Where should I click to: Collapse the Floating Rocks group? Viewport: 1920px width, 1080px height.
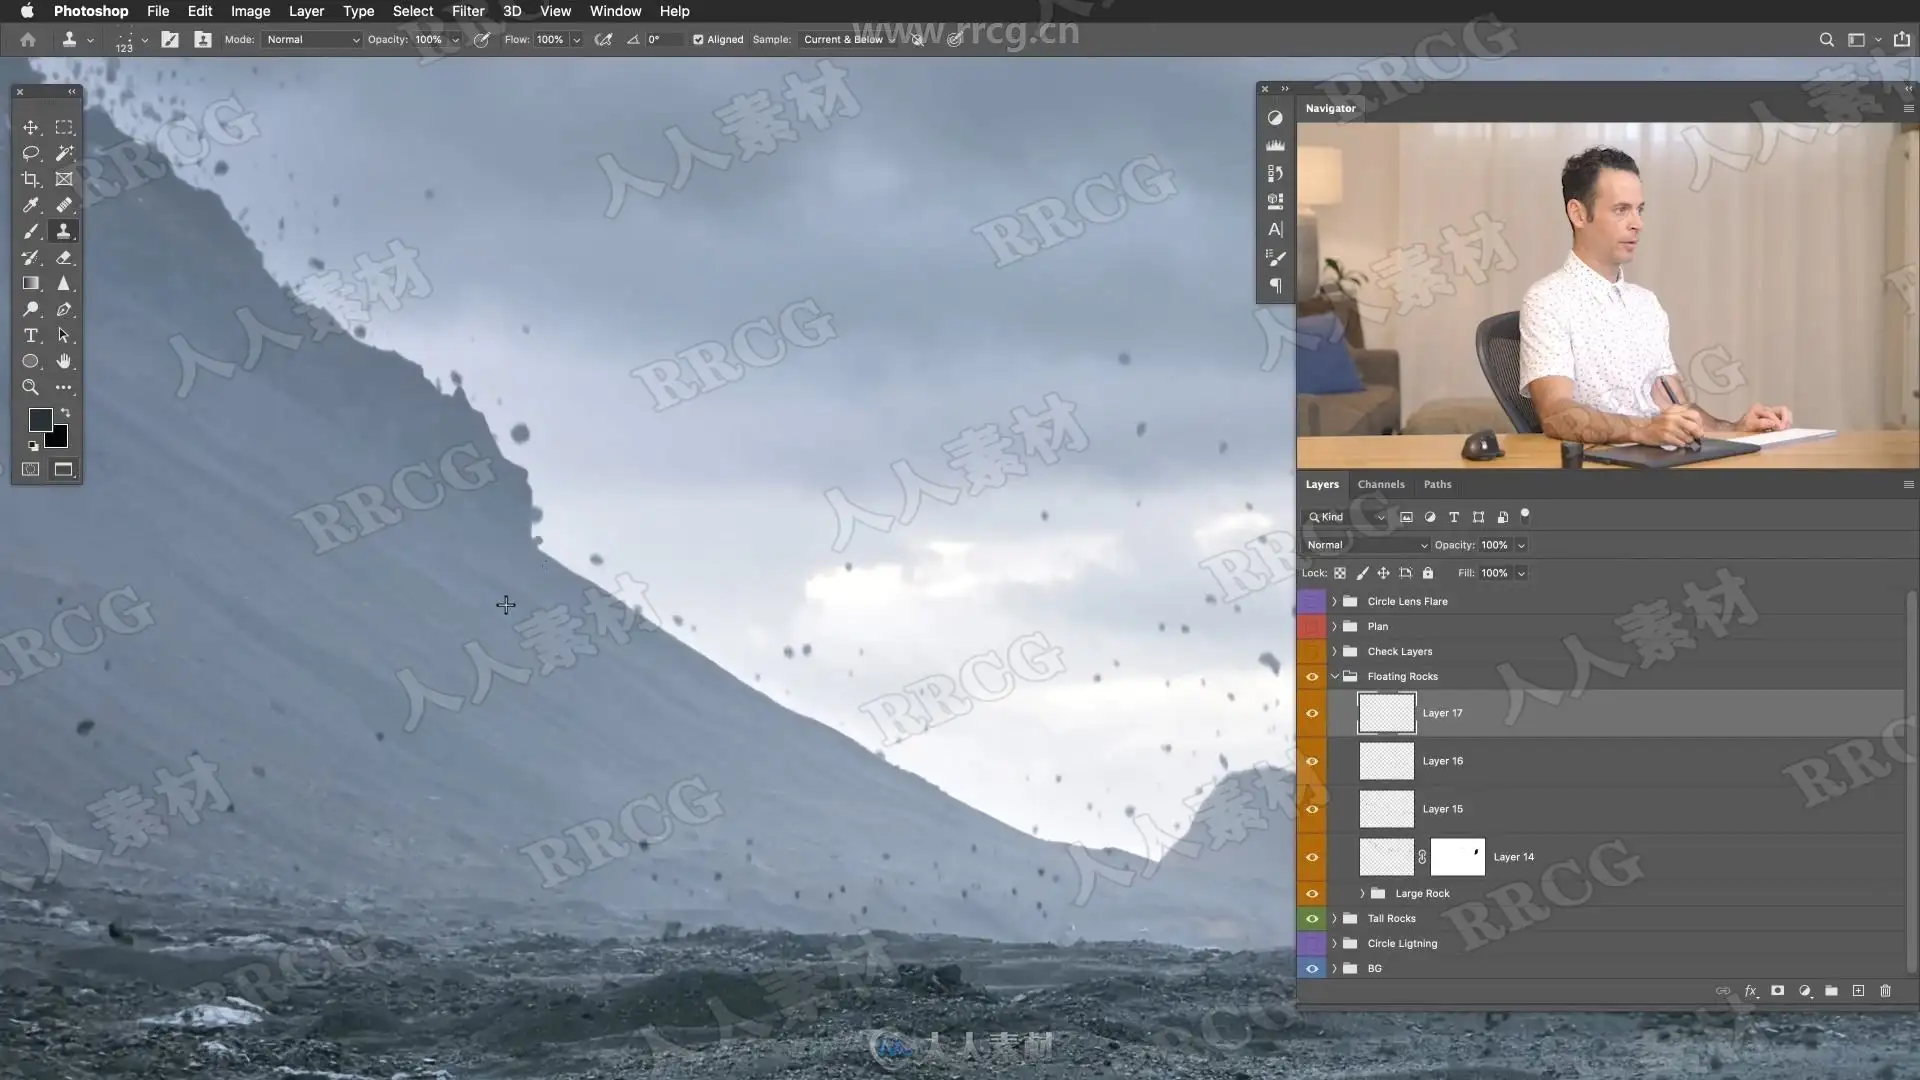tap(1334, 676)
